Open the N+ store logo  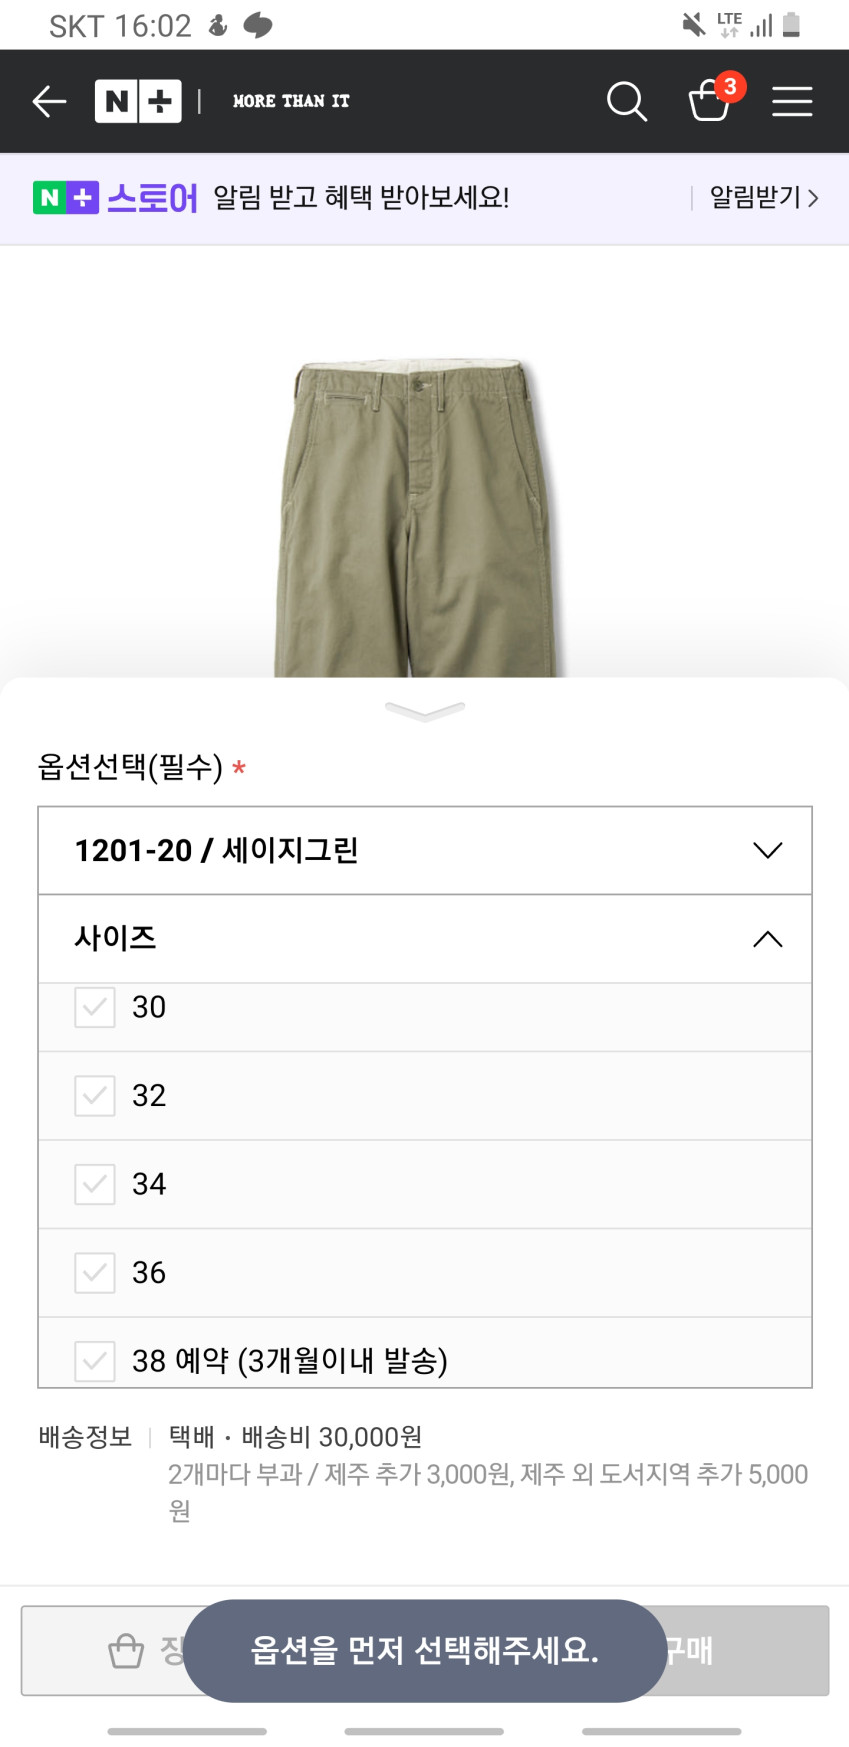[138, 101]
